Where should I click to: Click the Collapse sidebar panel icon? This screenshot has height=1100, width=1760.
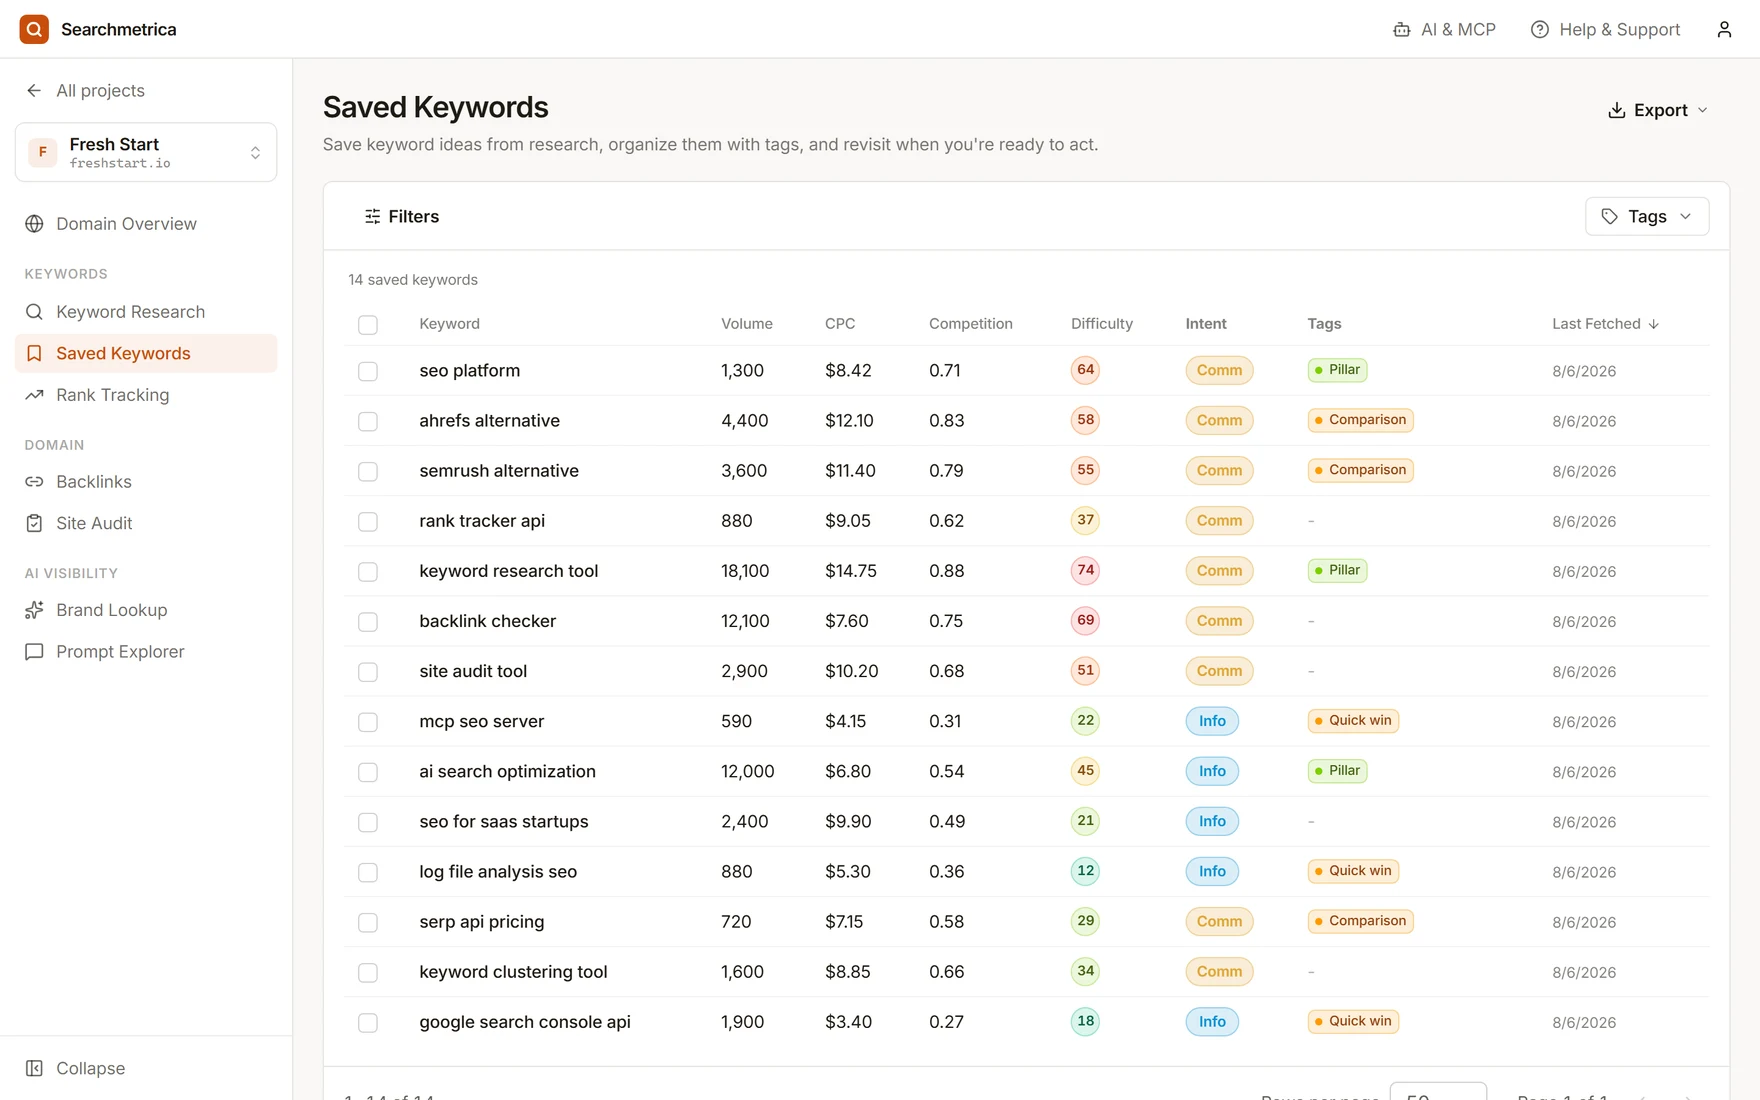point(34,1068)
